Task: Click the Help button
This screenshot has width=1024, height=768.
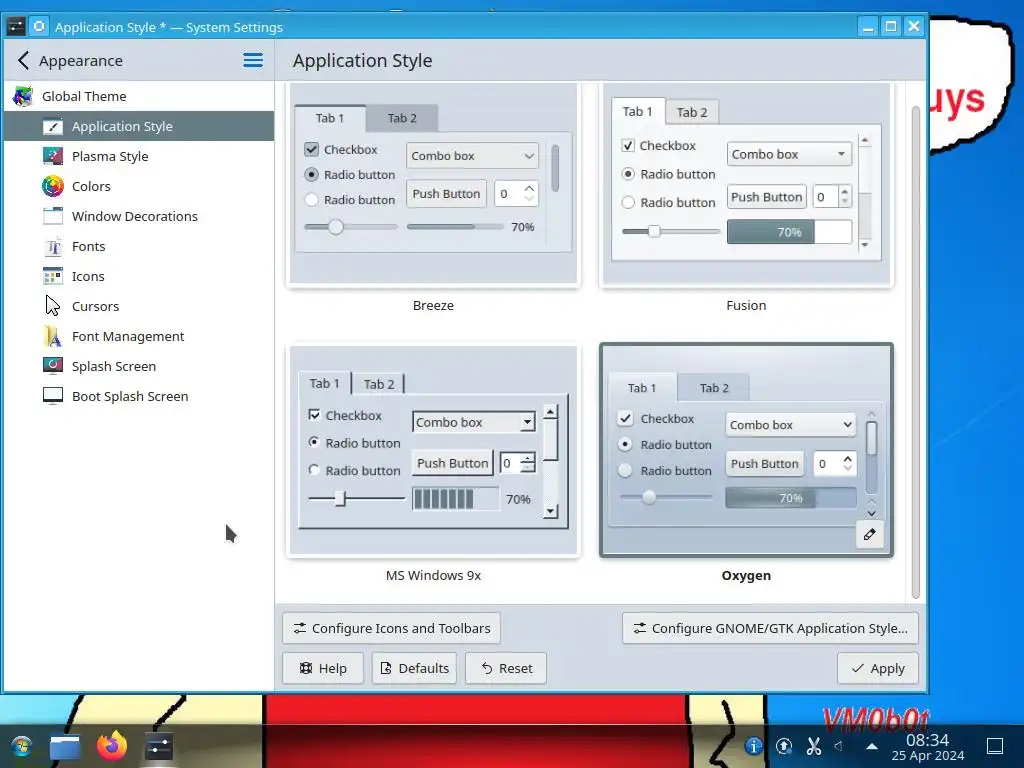Action: click(323, 668)
